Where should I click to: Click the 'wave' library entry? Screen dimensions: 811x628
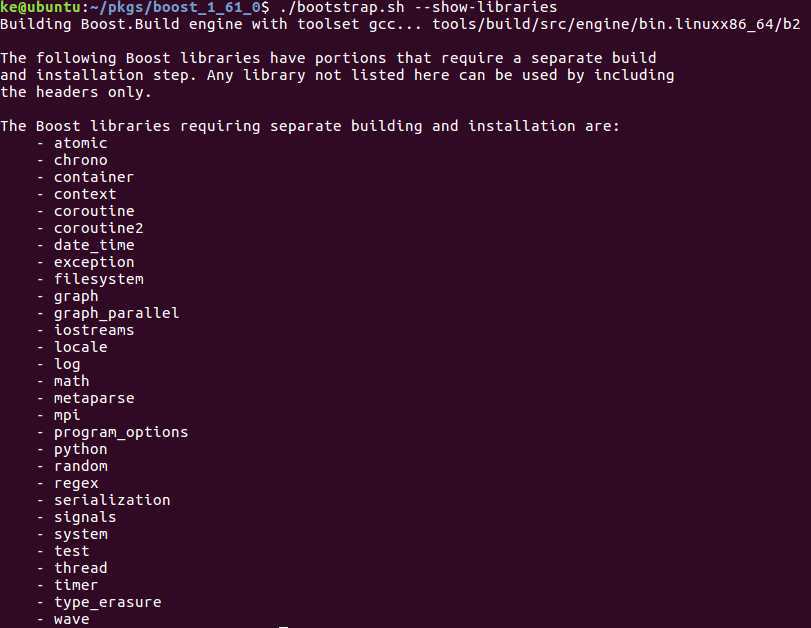point(71,619)
